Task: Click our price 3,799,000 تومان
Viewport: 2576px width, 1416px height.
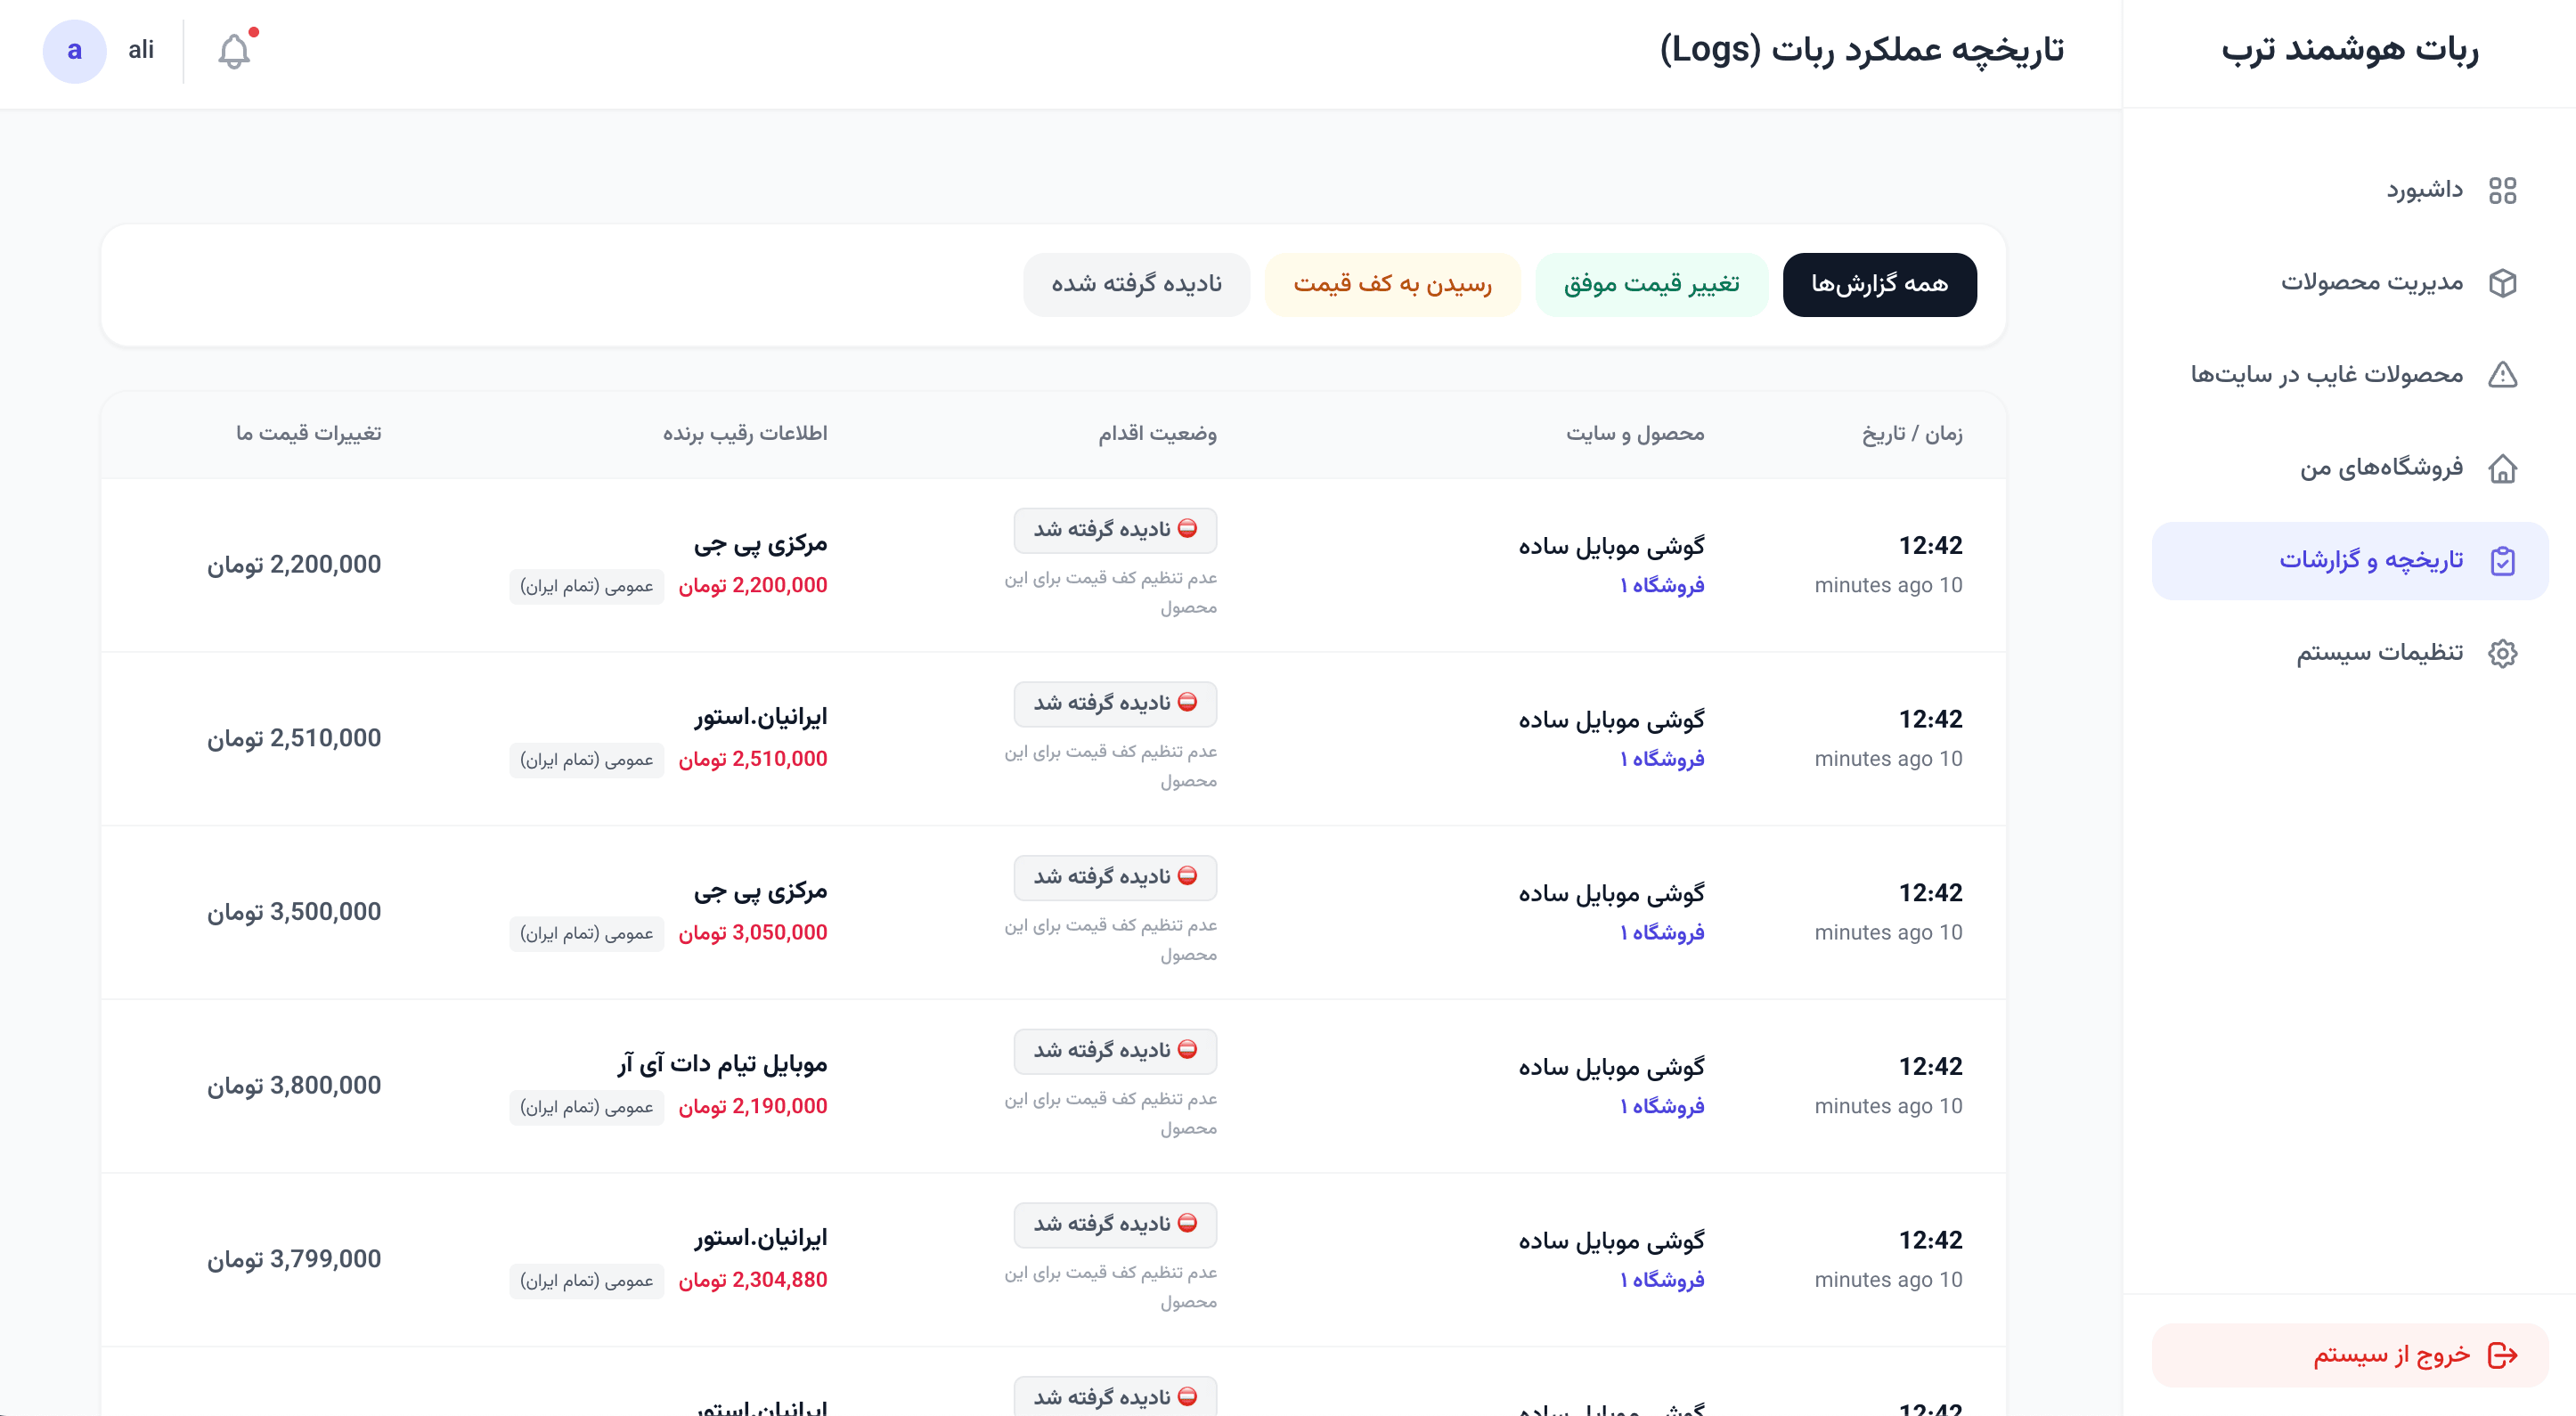Action: coord(294,1259)
